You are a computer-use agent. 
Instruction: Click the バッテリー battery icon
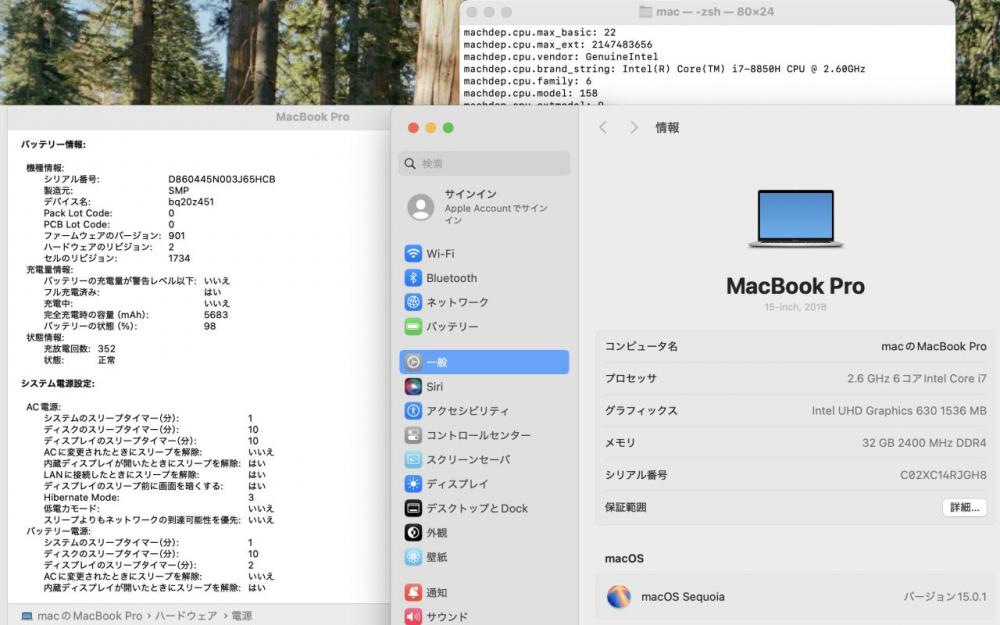point(413,327)
